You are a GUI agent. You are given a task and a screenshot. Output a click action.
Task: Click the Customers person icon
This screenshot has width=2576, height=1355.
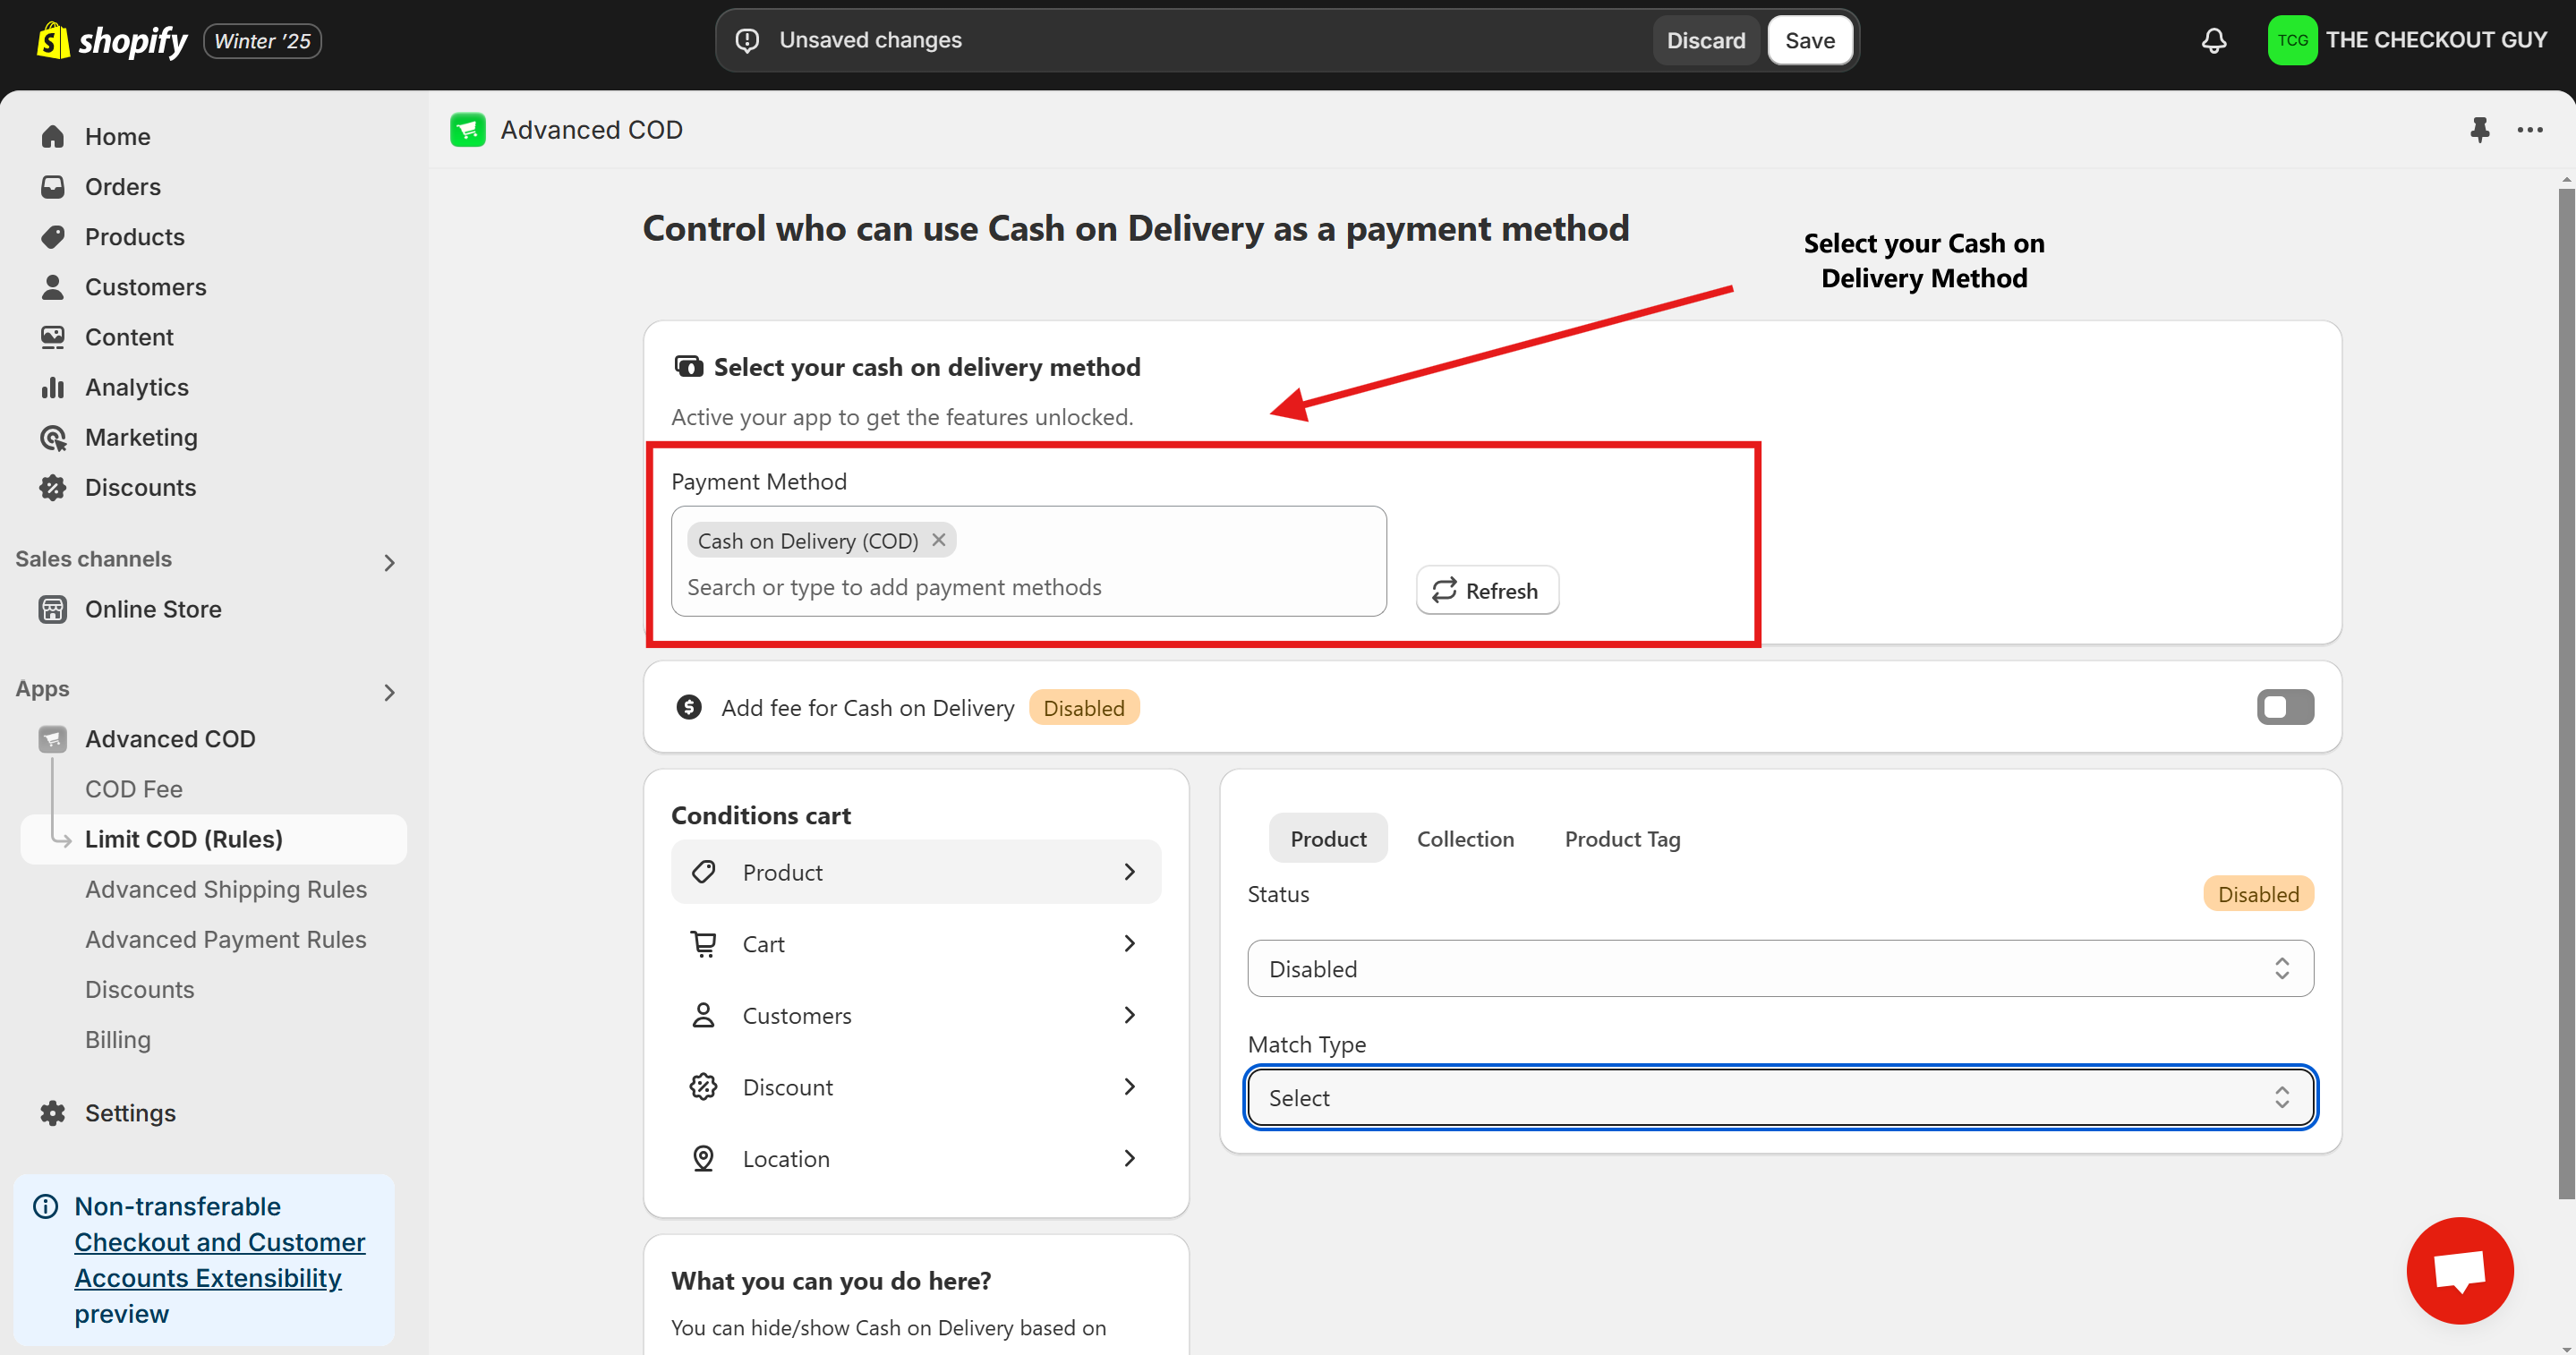click(53, 287)
